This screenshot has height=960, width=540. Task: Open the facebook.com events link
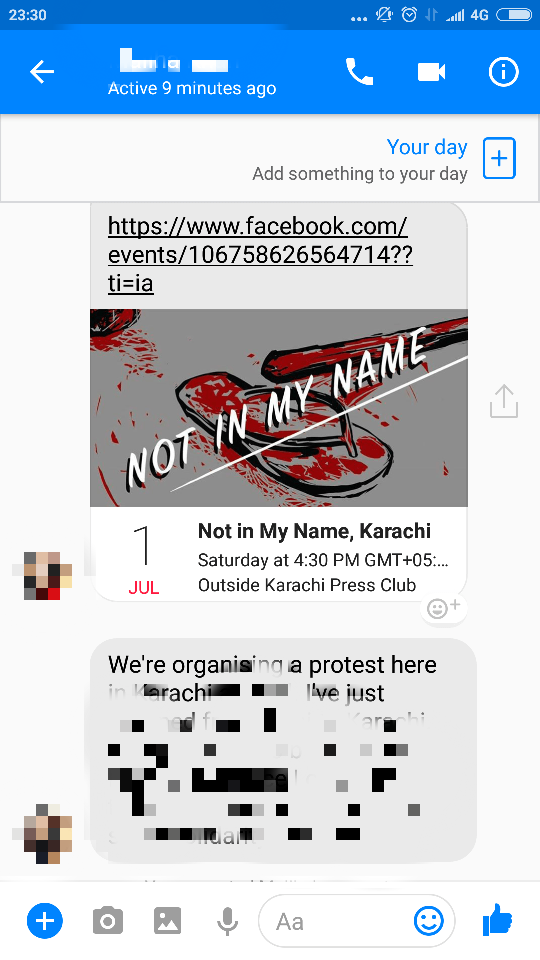coord(260,255)
